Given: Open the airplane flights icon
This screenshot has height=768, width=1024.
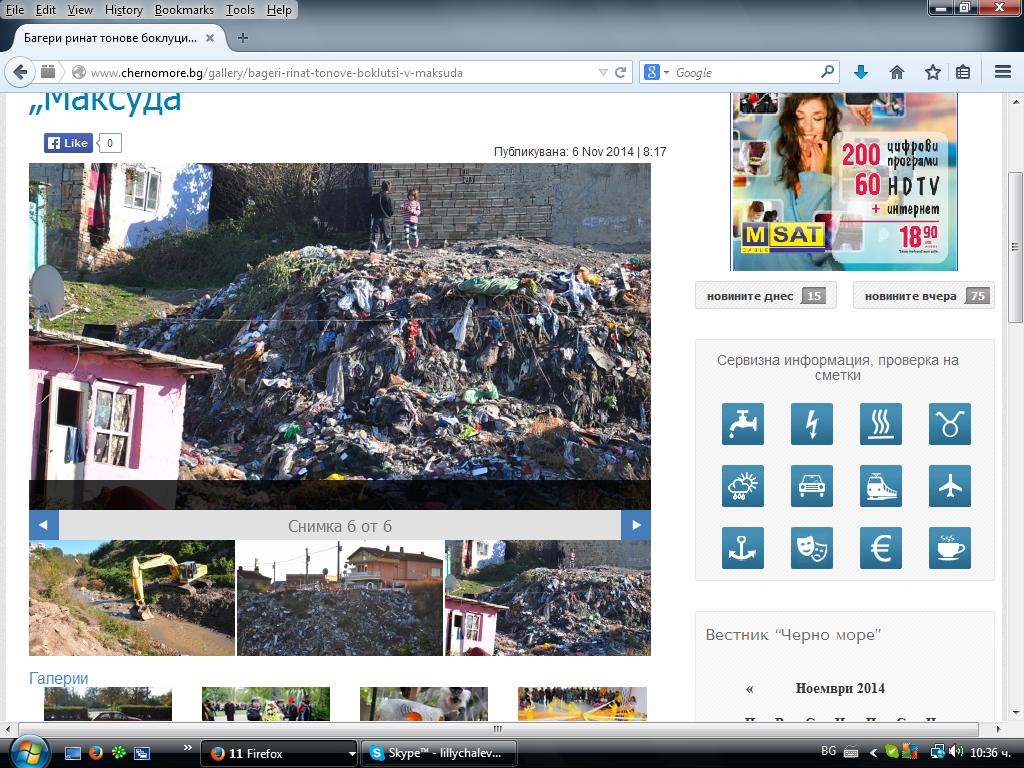Looking at the screenshot, I should 950,486.
